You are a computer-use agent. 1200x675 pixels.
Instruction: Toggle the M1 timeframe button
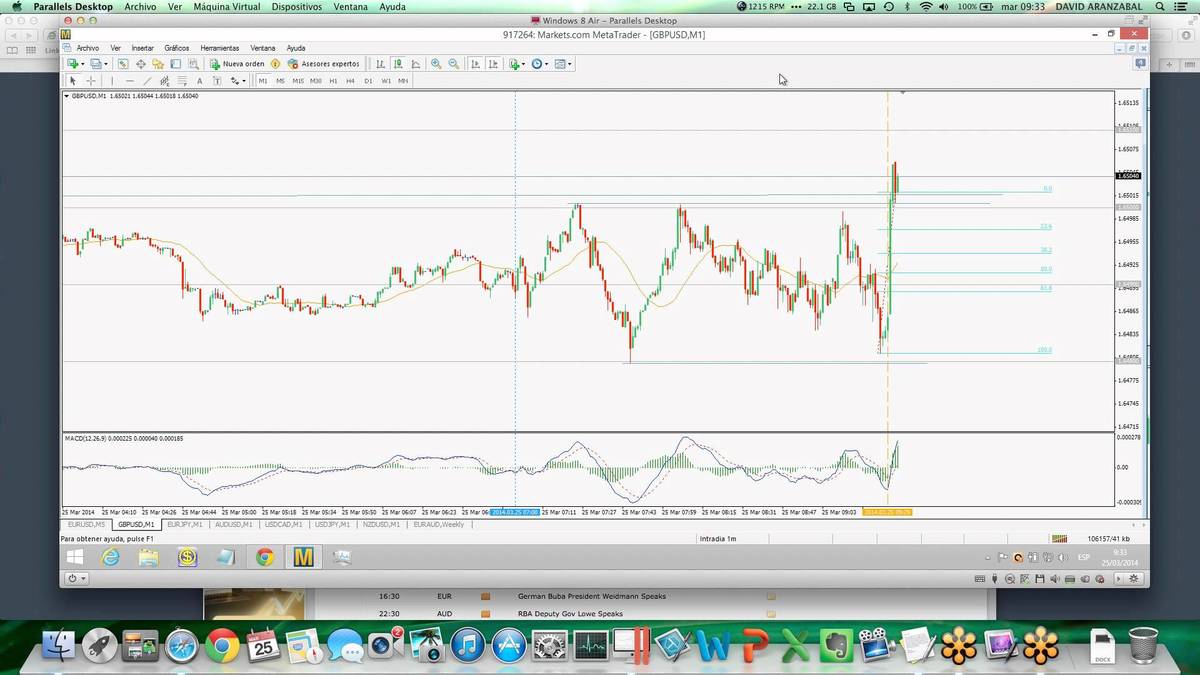click(263, 81)
